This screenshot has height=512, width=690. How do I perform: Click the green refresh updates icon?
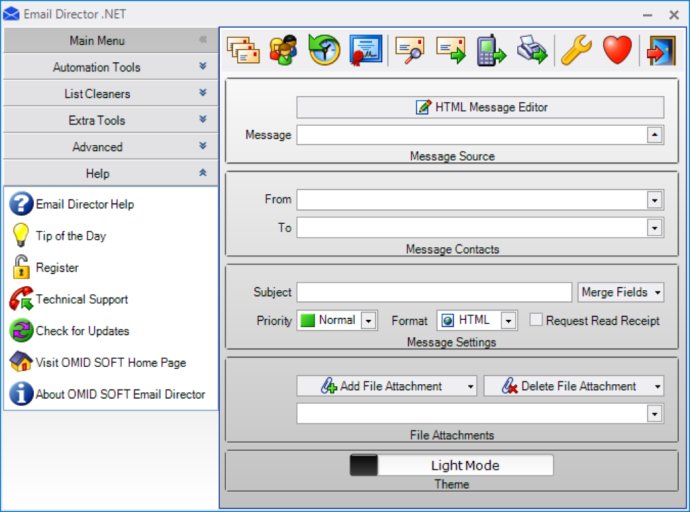click(21, 330)
